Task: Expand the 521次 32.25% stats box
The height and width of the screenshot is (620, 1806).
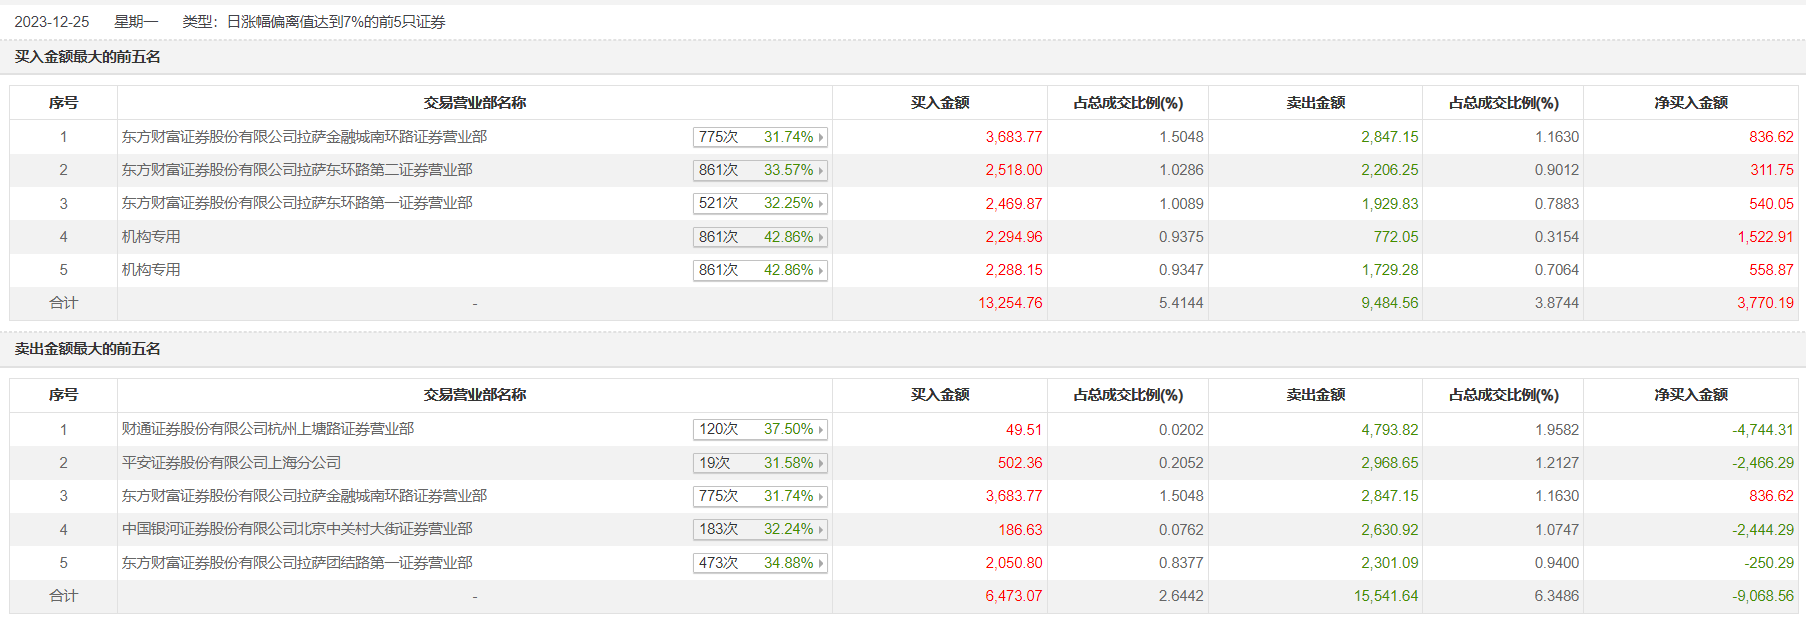Action: point(760,204)
